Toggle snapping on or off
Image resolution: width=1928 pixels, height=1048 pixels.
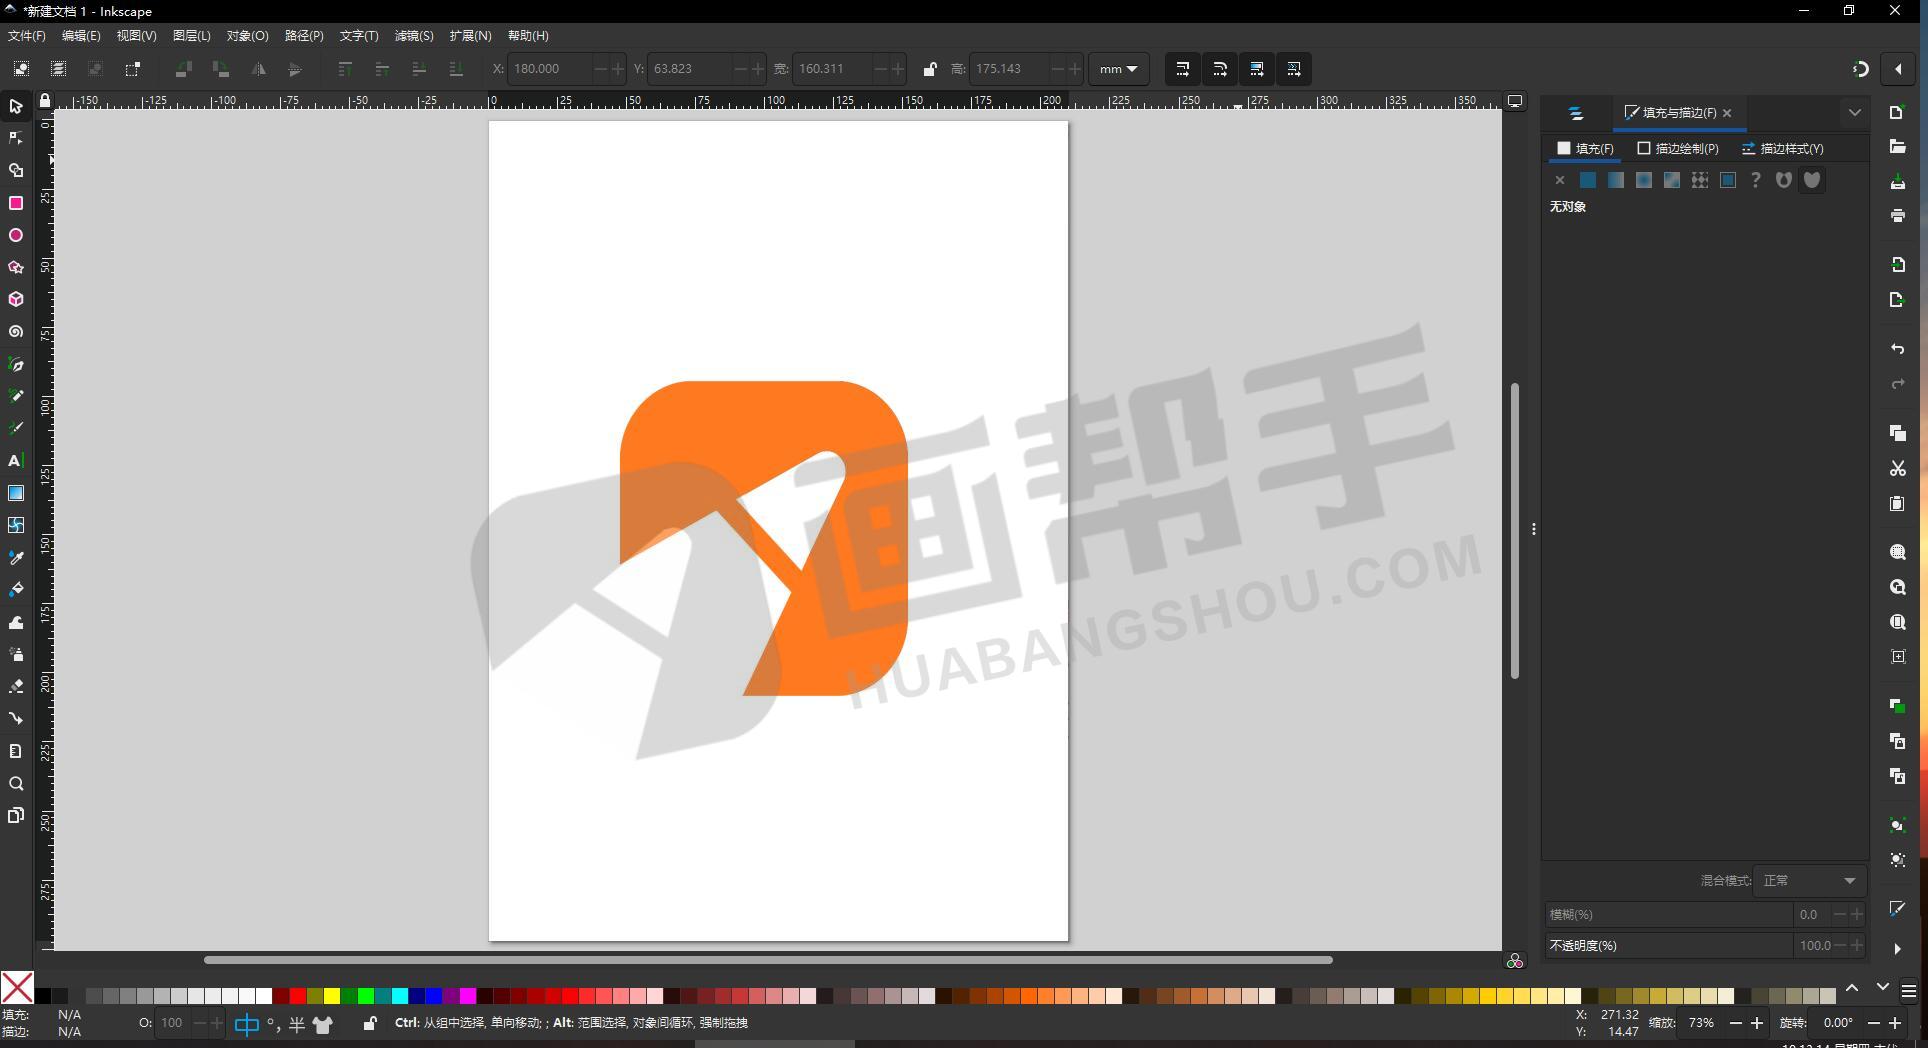pyautogui.click(x=1861, y=69)
